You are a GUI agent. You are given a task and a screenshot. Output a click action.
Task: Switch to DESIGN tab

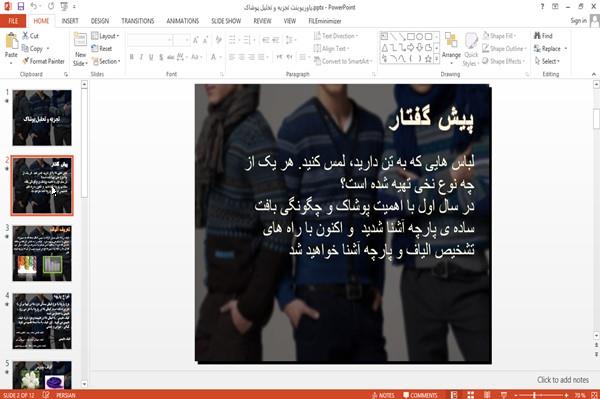point(100,21)
